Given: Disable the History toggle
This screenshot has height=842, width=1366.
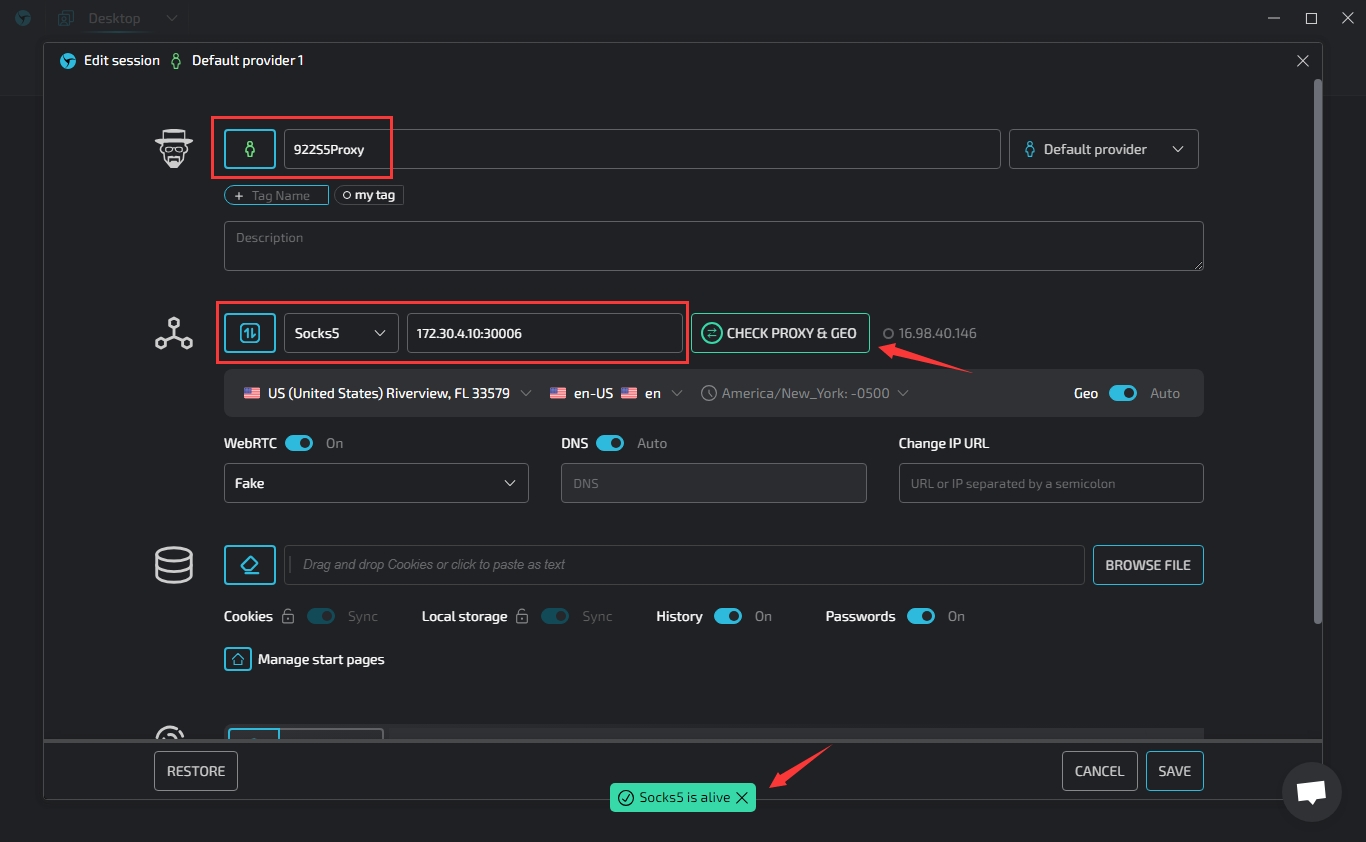Looking at the screenshot, I should pyautogui.click(x=727, y=616).
